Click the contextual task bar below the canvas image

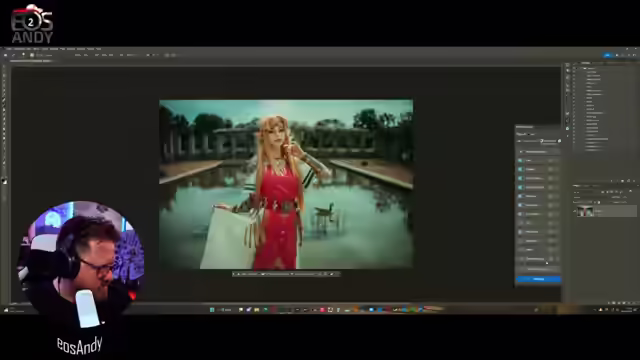[x=286, y=274]
